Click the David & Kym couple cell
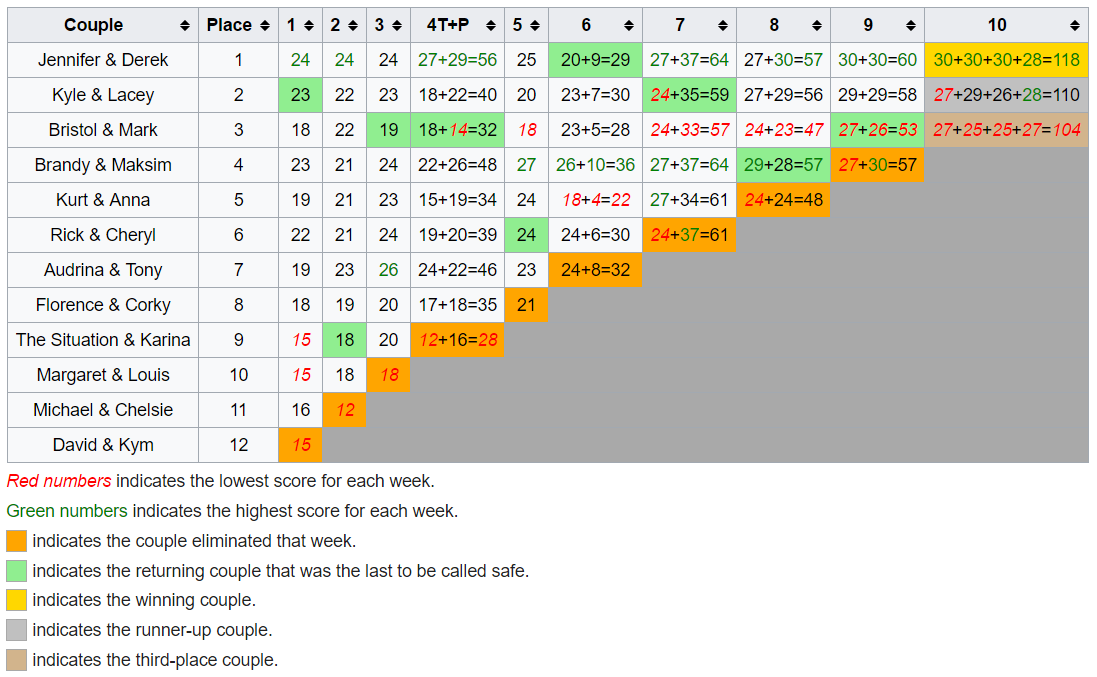The height and width of the screenshot is (677, 1097). [x=103, y=445]
